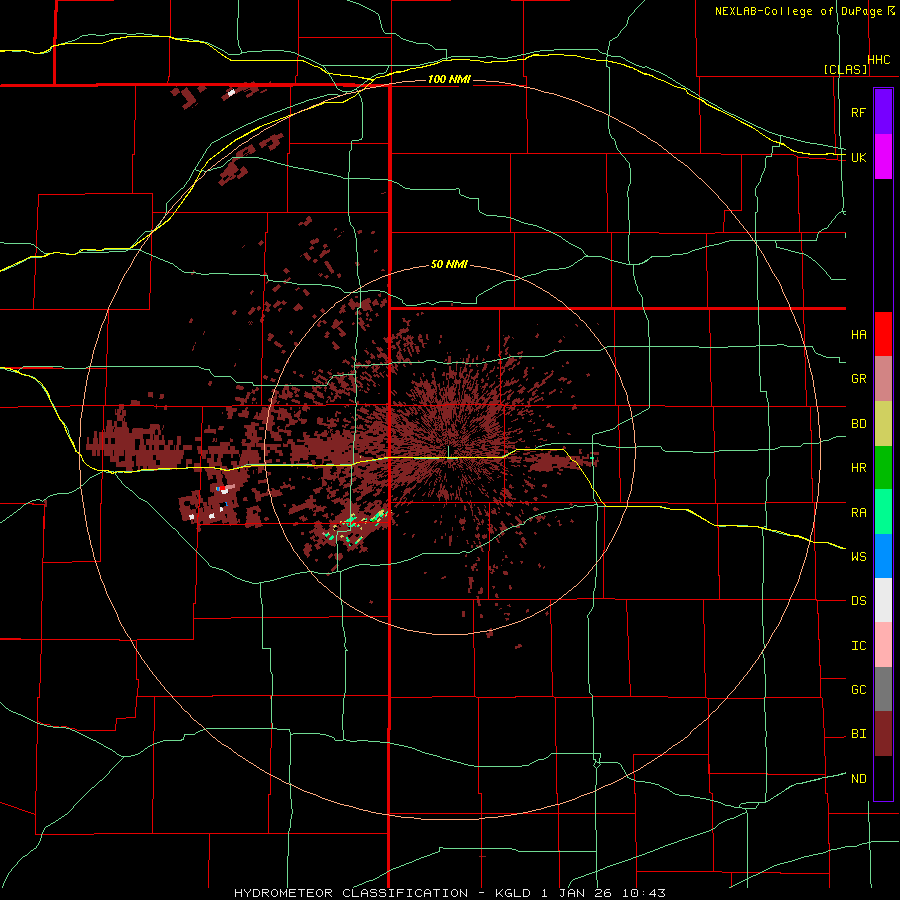The image size is (900, 900).
Task: Click the RF legend label
Action: coord(858,112)
